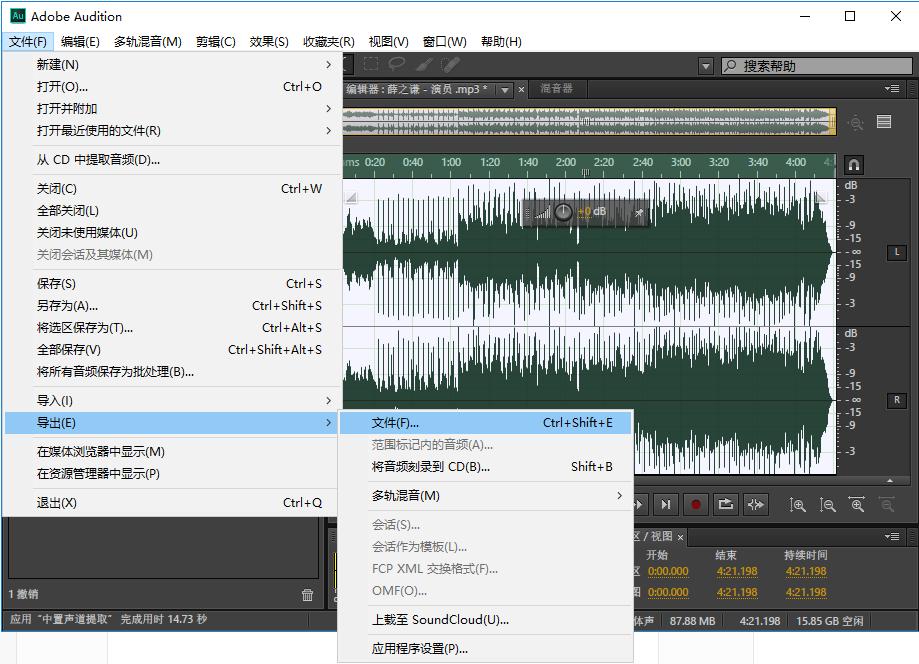Toggle the right channel R button
The image size is (919, 664).
895,400
